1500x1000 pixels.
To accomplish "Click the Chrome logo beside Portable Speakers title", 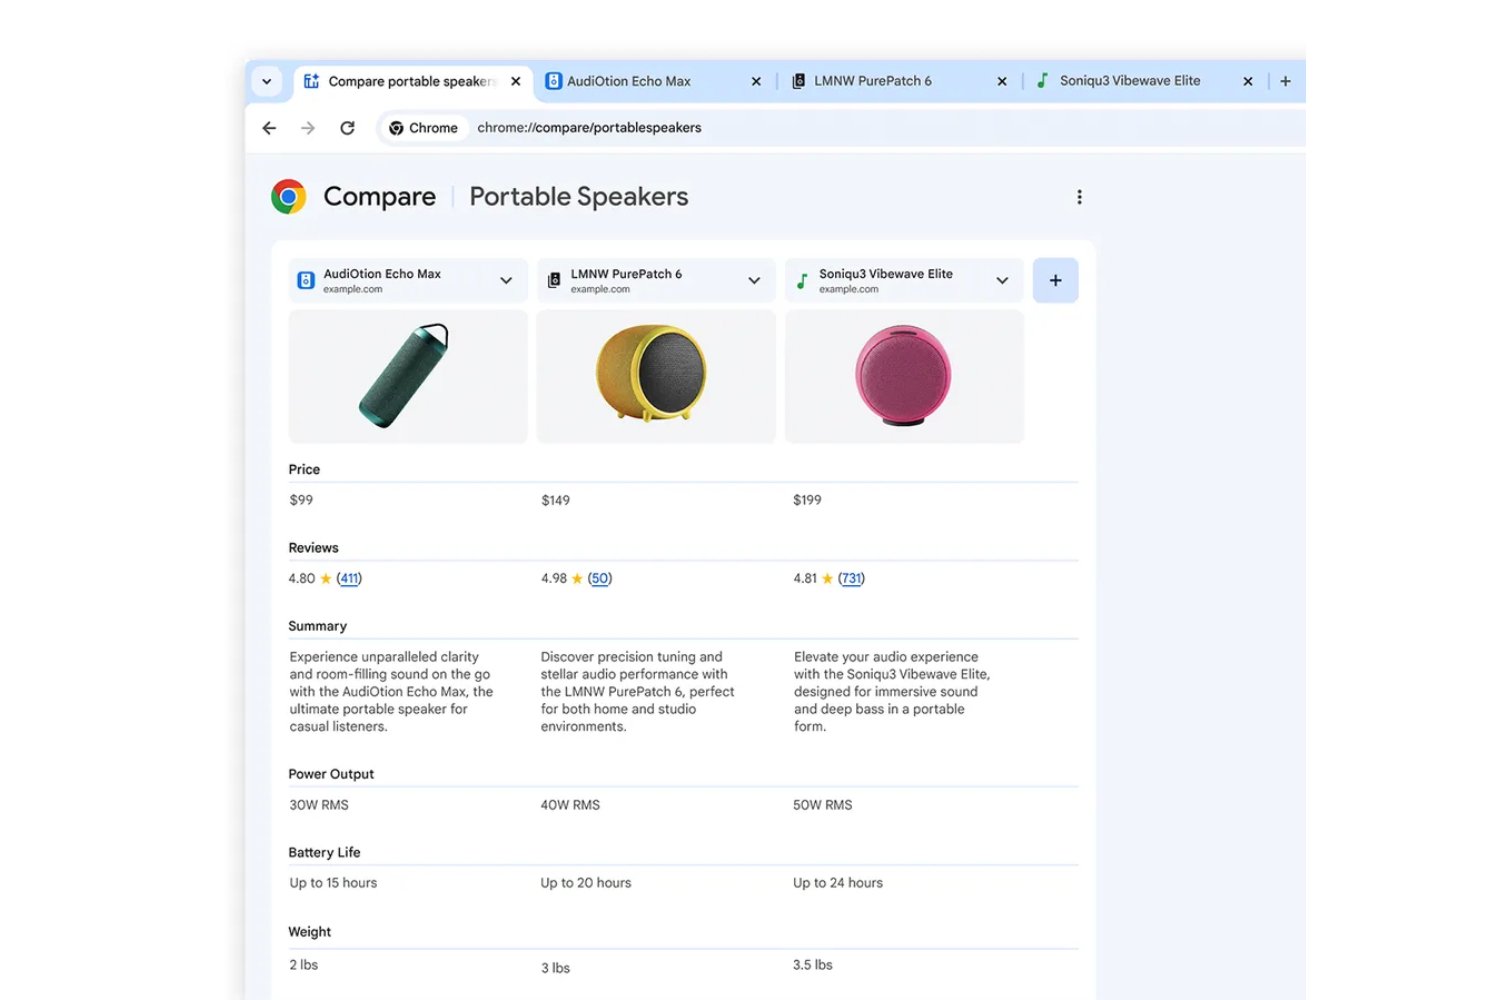I will pos(288,196).
